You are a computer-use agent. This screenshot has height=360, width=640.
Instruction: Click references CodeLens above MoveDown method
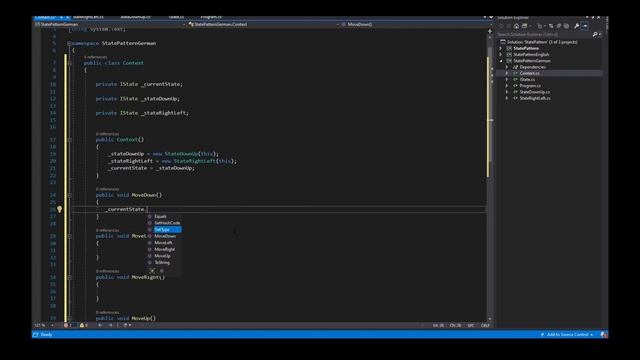click(107, 189)
